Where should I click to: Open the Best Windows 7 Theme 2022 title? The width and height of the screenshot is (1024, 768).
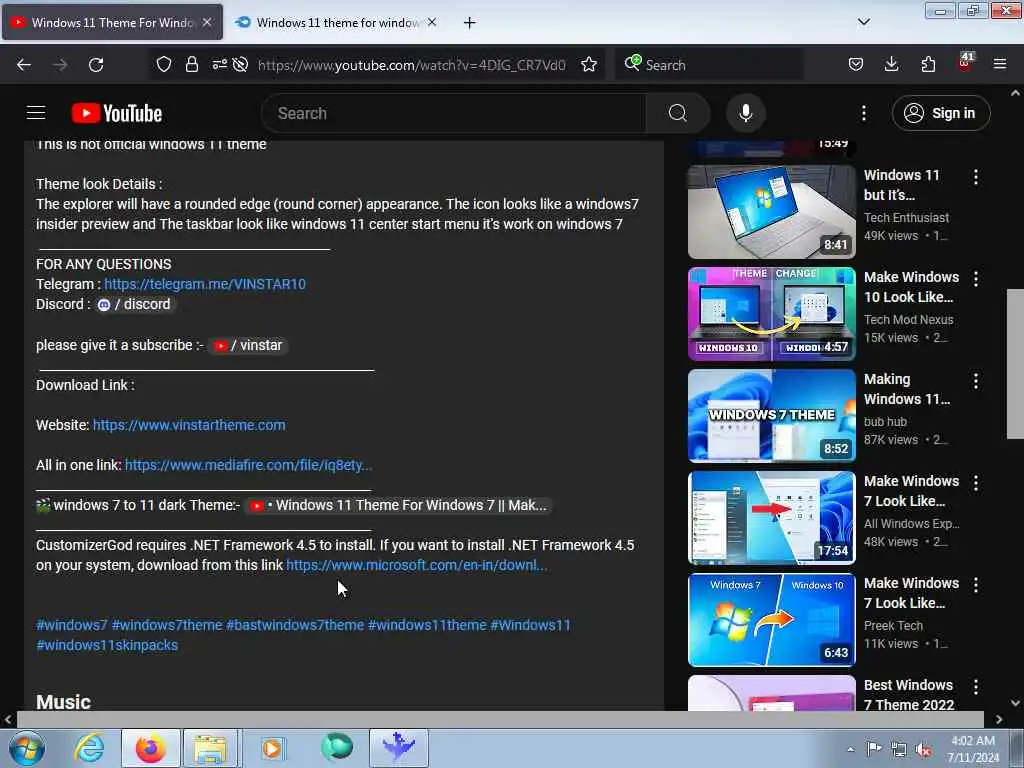pos(909,695)
